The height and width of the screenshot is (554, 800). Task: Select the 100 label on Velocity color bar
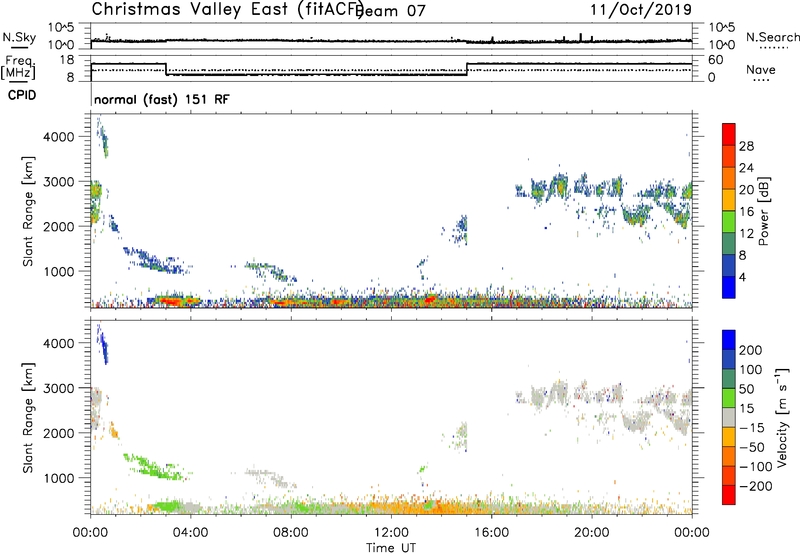click(x=750, y=369)
